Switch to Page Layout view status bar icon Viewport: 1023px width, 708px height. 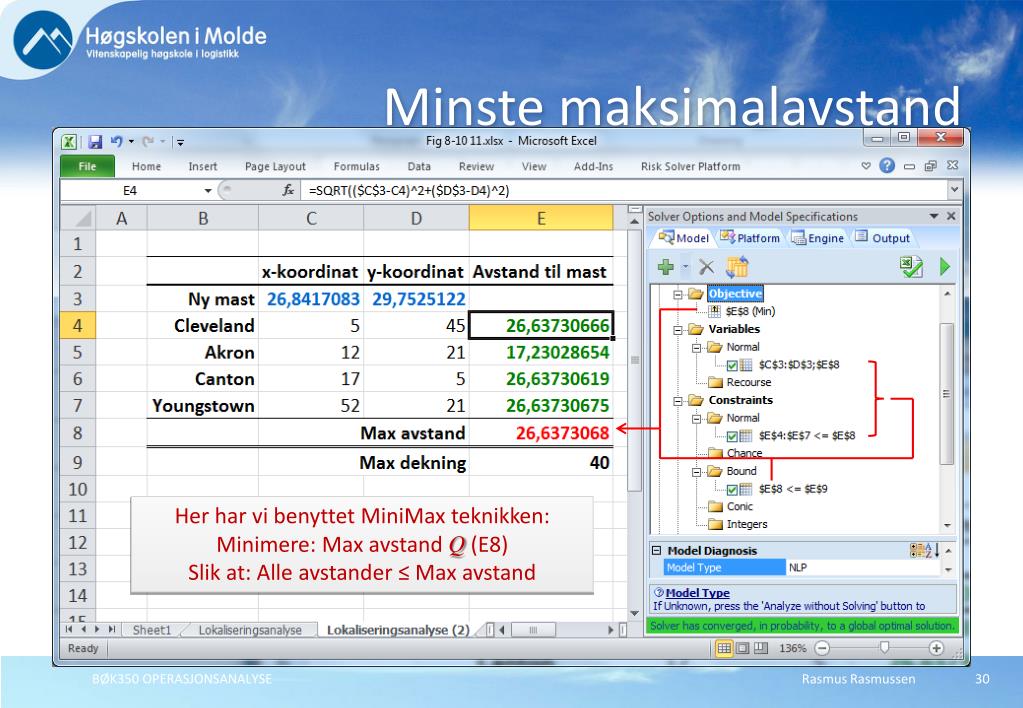[x=742, y=648]
